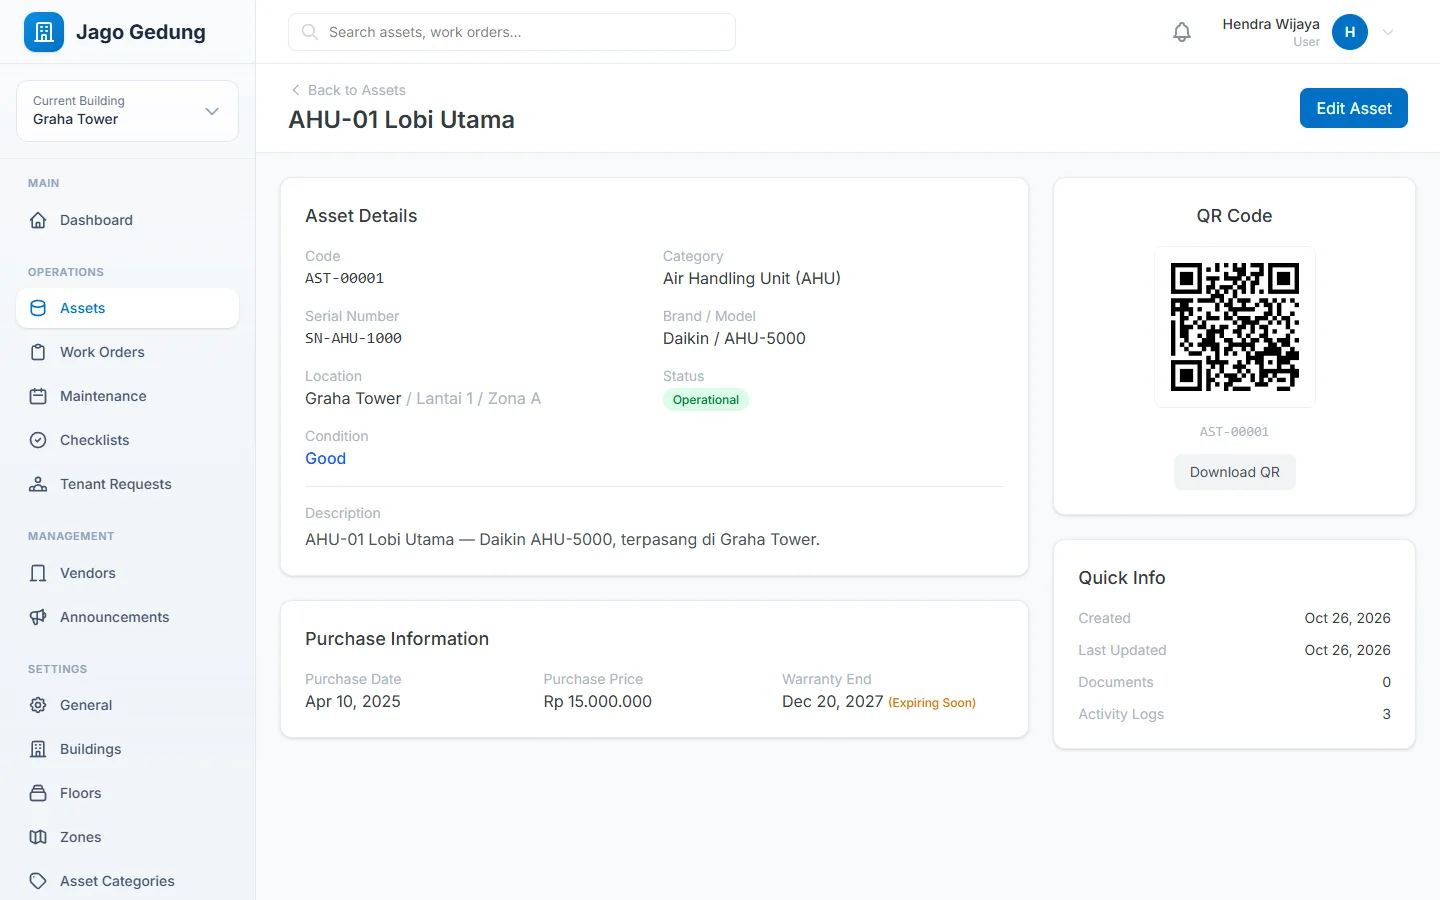The image size is (1440, 900).
Task: Open the Vendors menu item
Action: click(x=127, y=573)
